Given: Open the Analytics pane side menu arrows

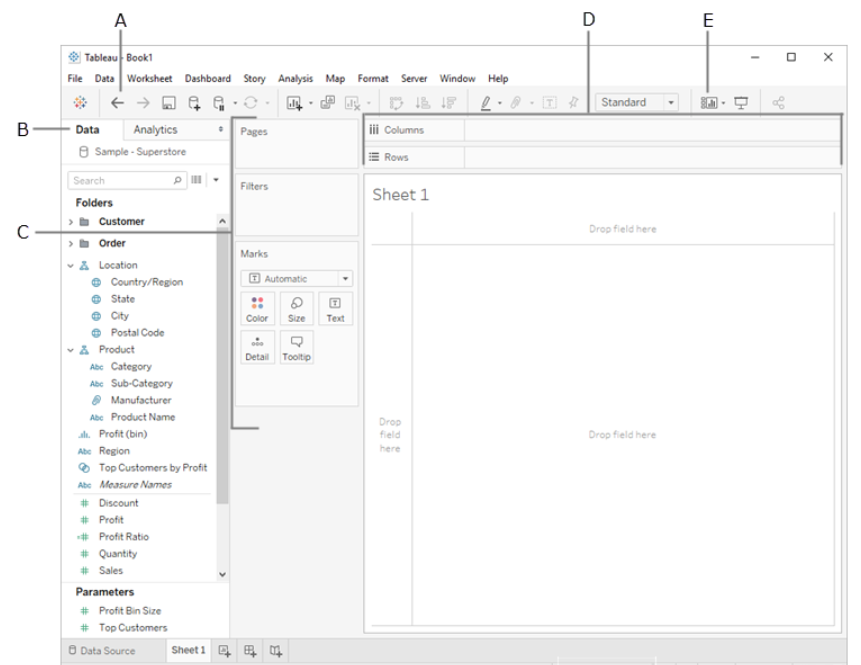Looking at the screenshot, I should [x=221, y=130].
